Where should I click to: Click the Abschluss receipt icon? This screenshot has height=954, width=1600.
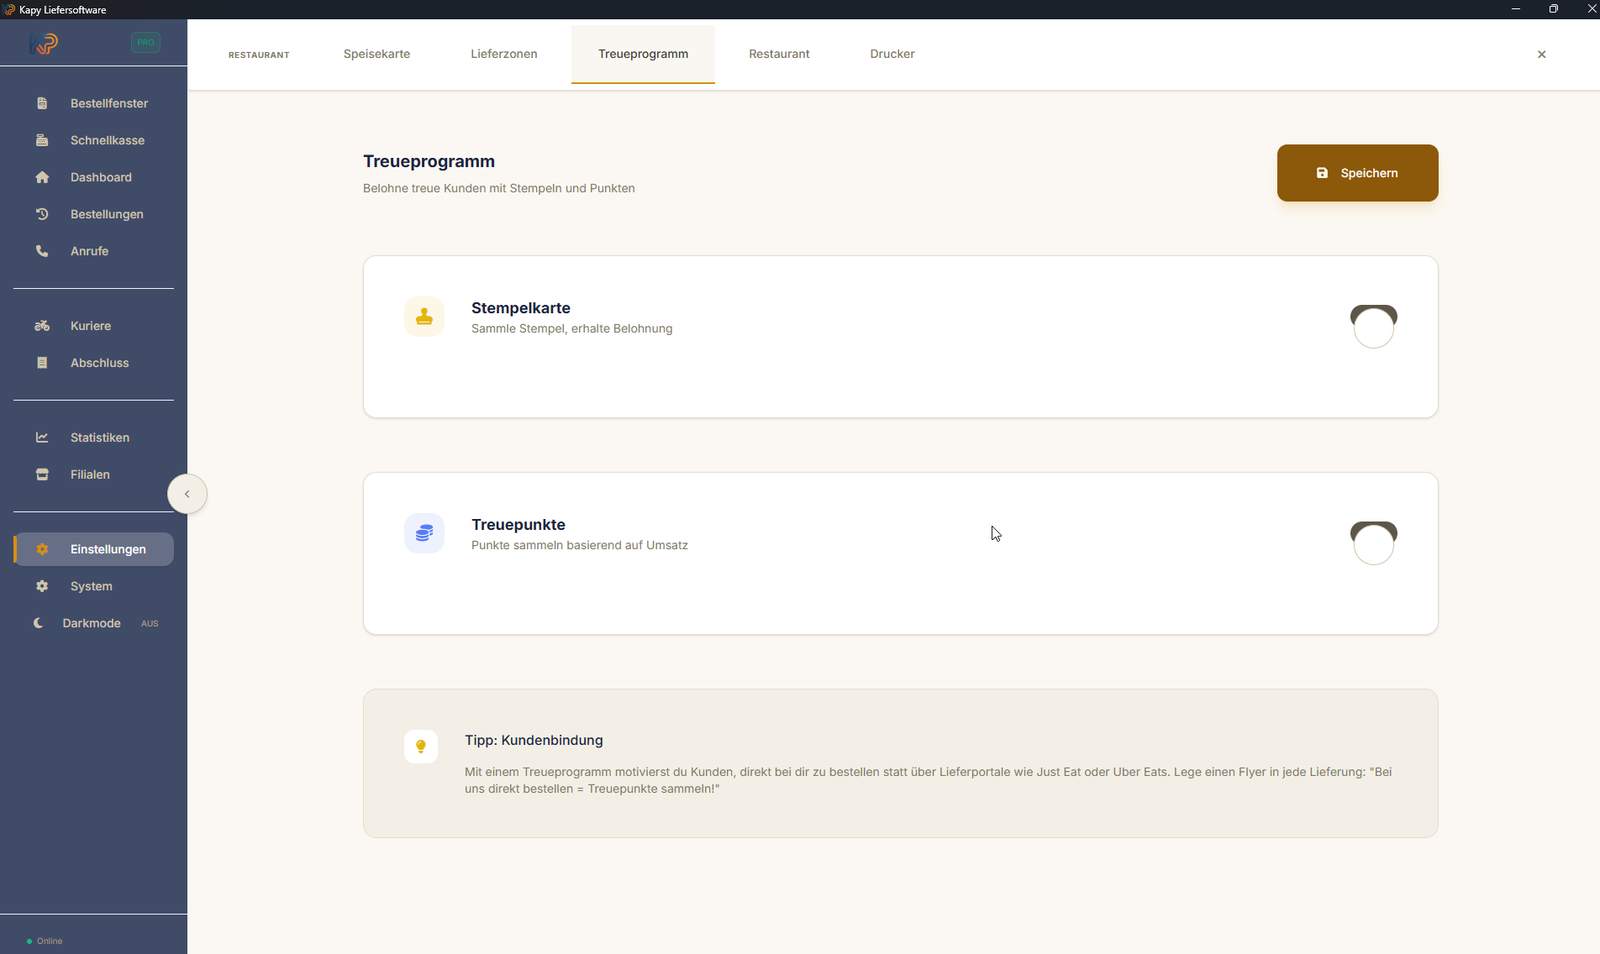click(x=42, y=363)
